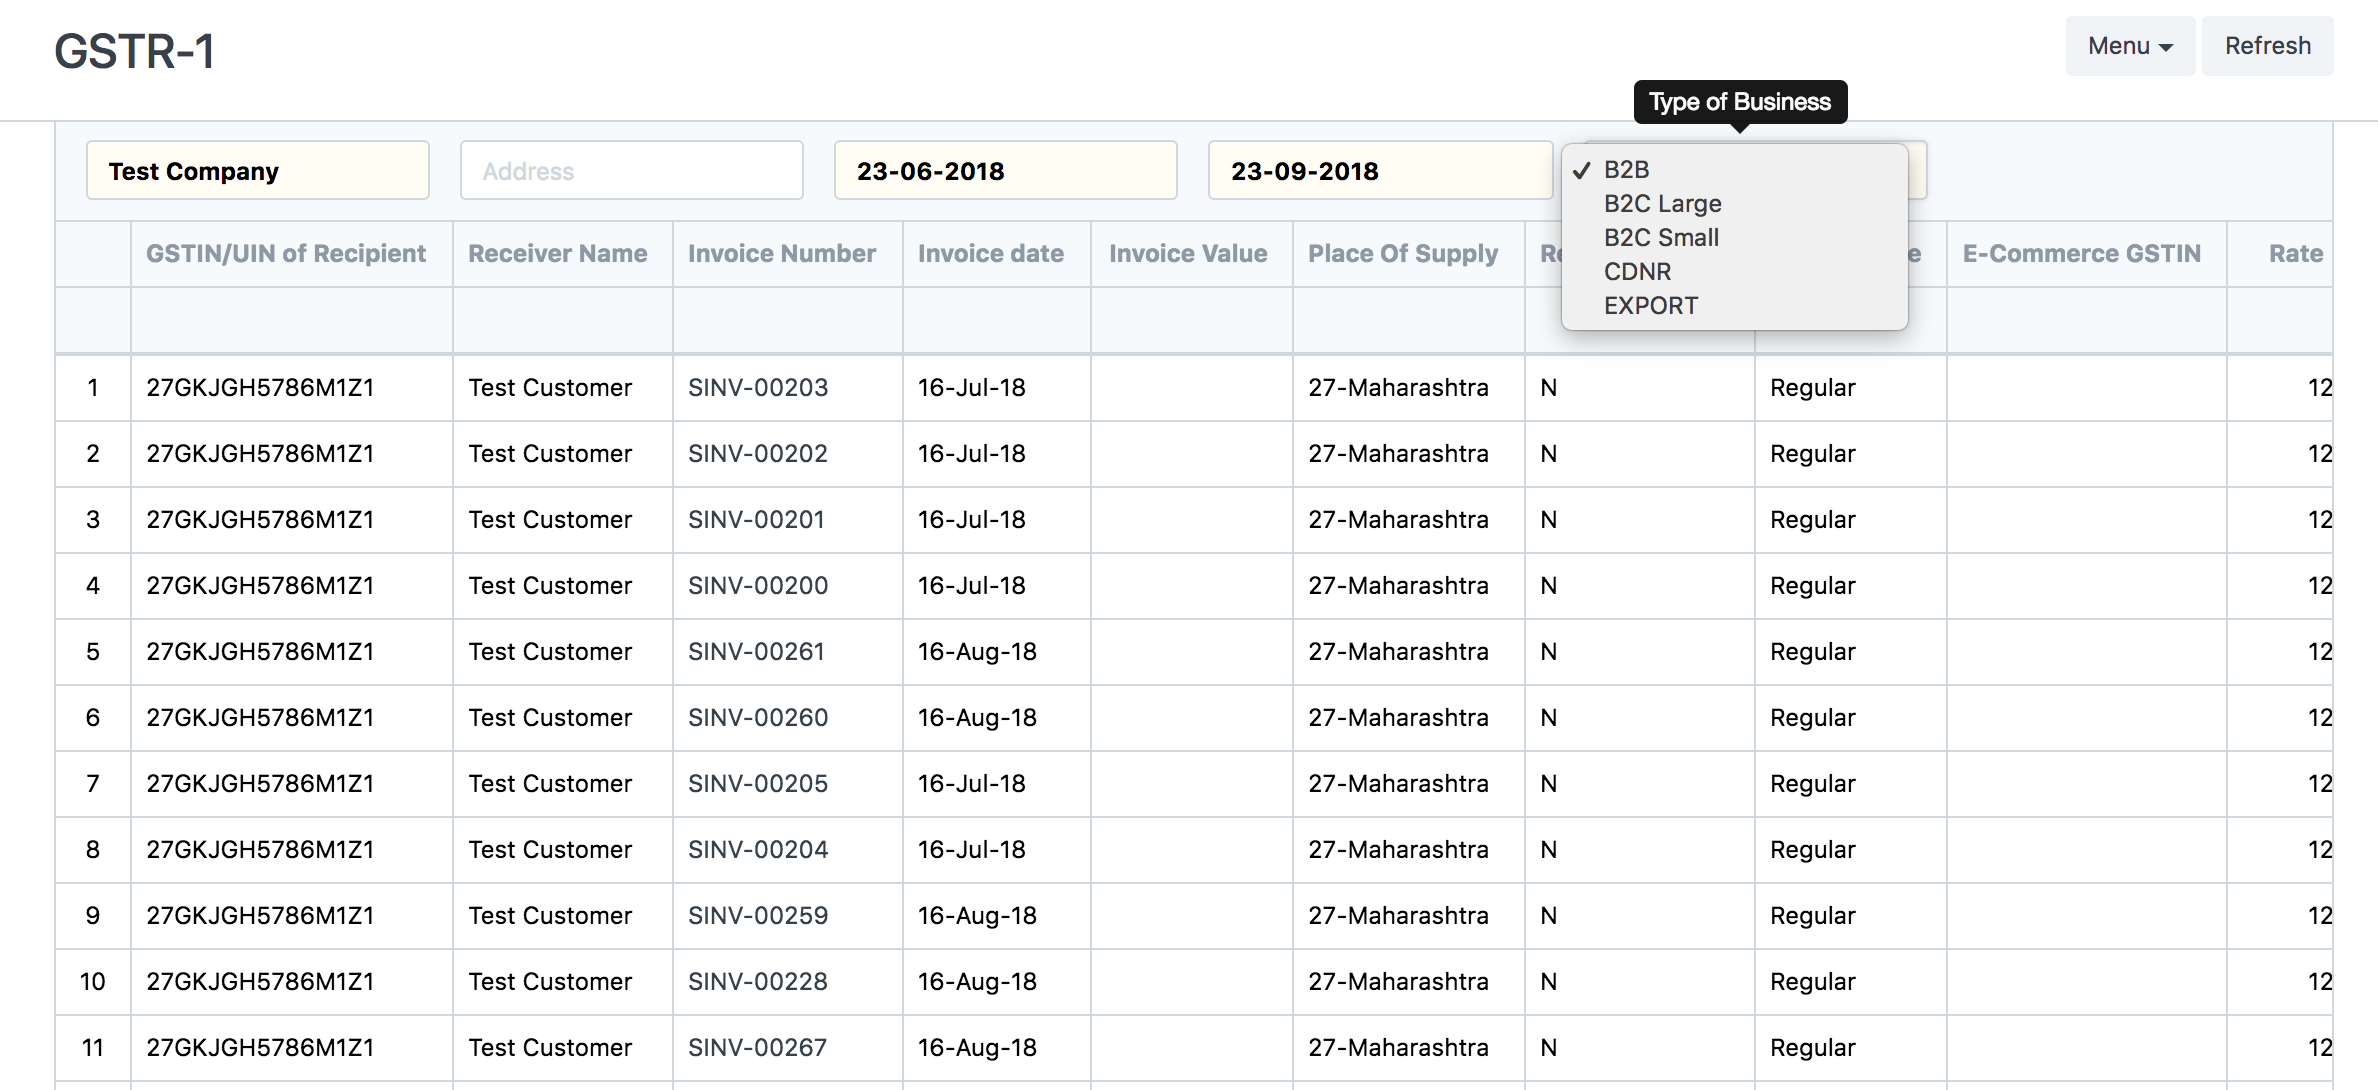Open invoice SINV-00204
This screenshot has height=1090, width=2378.
758,850
